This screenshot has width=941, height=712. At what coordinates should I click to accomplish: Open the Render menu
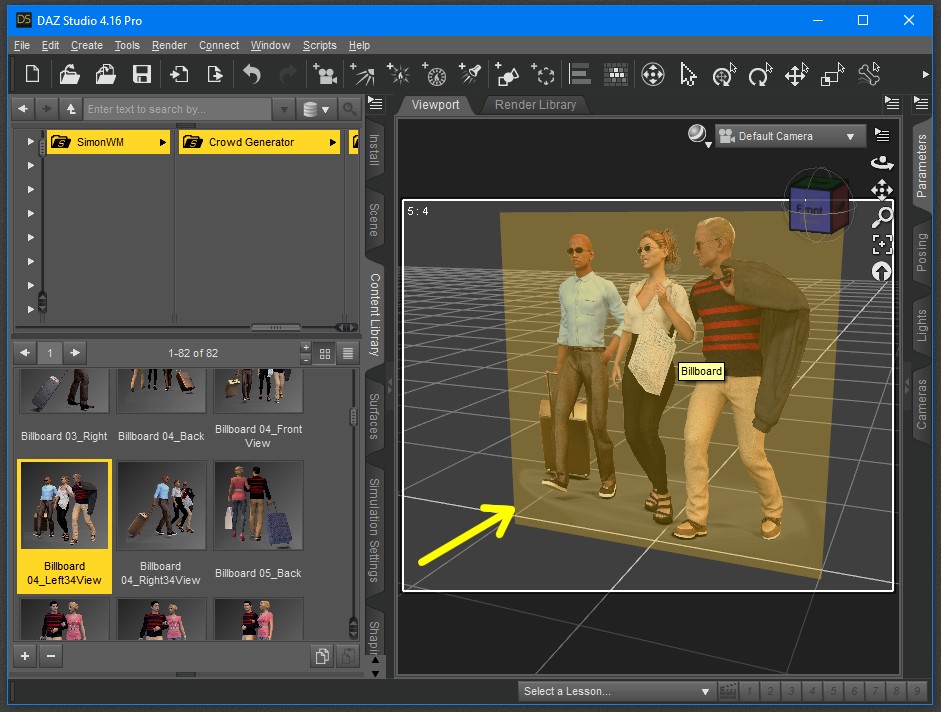click(x=169, y=45)
